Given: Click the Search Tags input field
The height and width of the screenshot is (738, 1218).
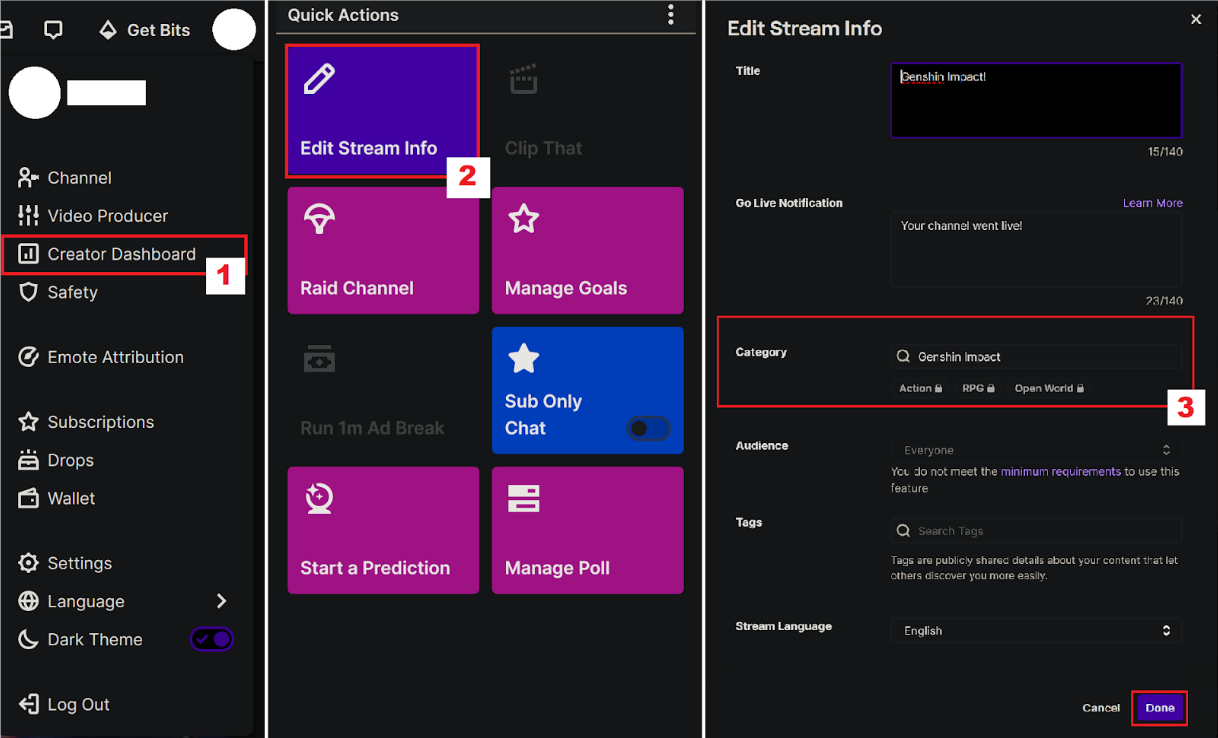Looking at the screenshot, I should [x=1035, y=531].
